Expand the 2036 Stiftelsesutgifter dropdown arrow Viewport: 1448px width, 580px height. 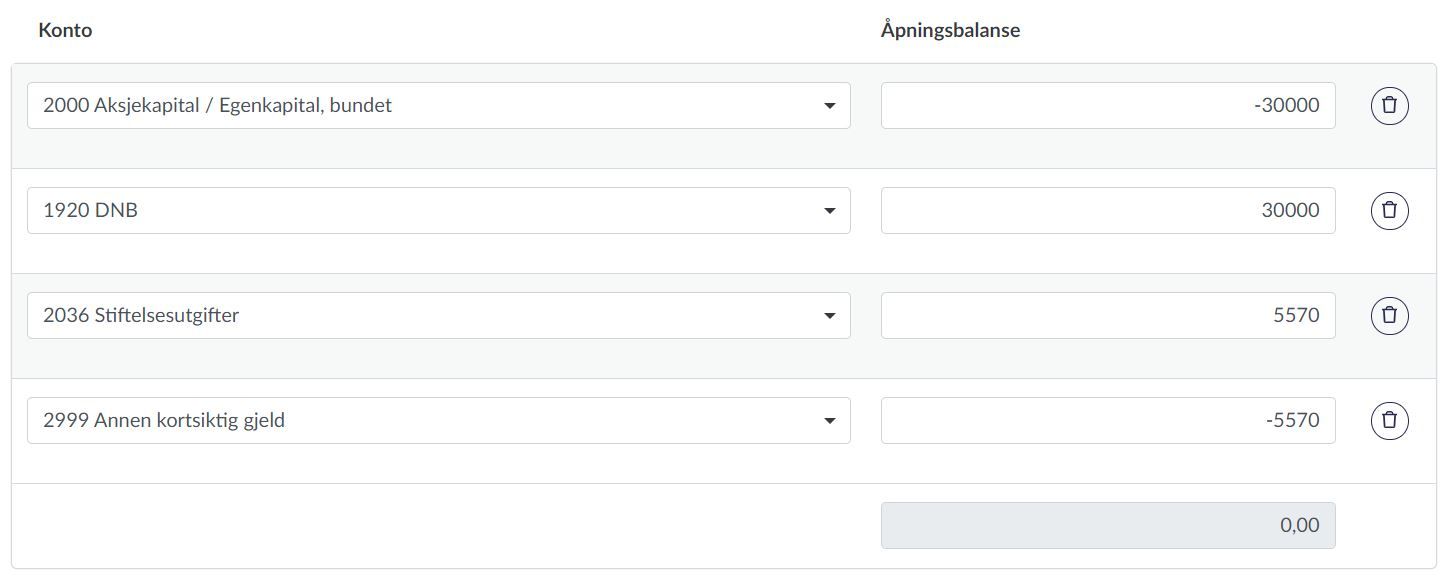point(829,316)
